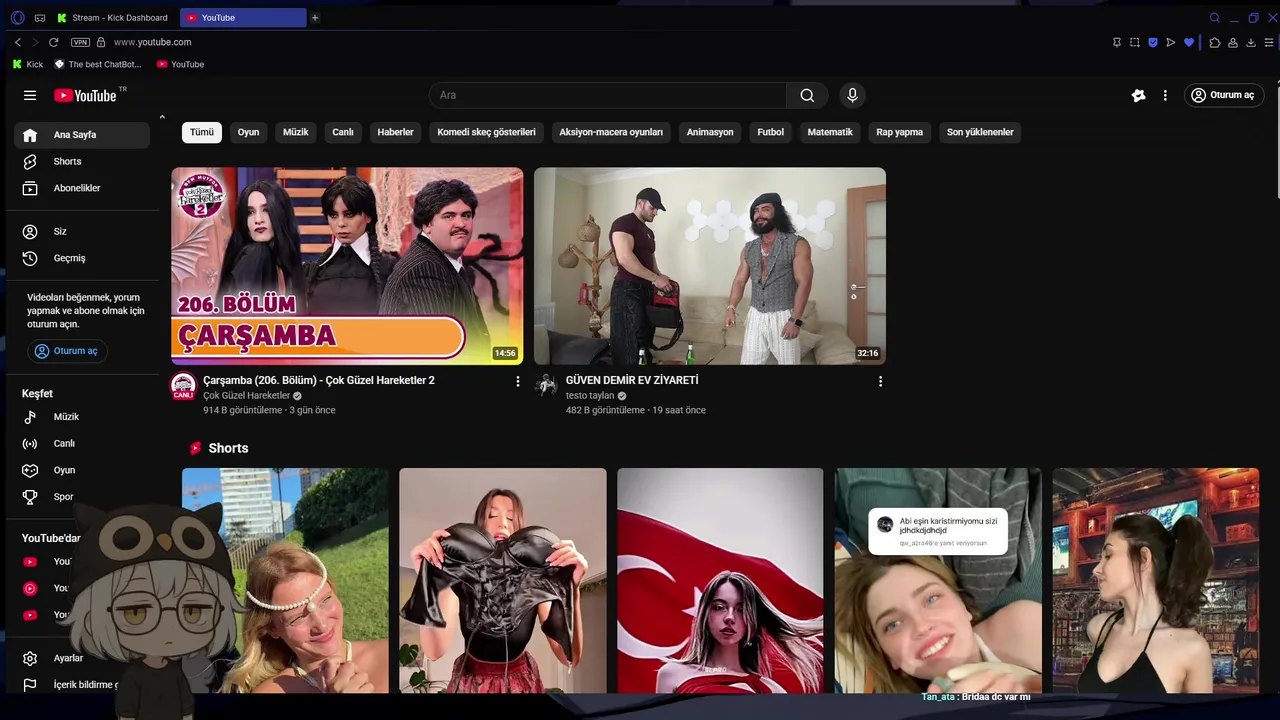Viewport: 1280px width, 720px height.
Task: Toggle the ad blocker shield
Action: pos(1153,42)
